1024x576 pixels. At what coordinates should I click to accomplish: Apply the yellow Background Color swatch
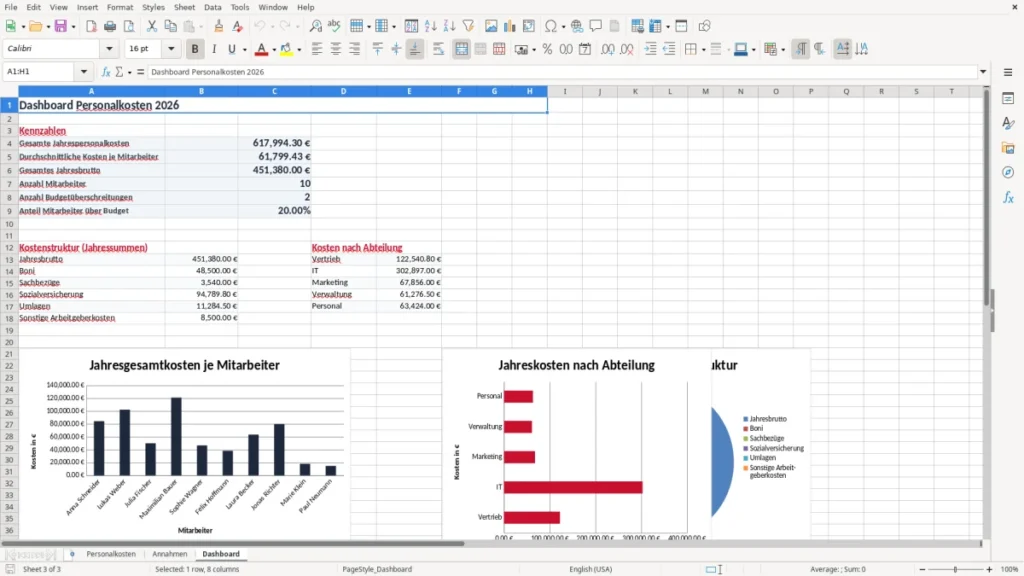(286, 49)
